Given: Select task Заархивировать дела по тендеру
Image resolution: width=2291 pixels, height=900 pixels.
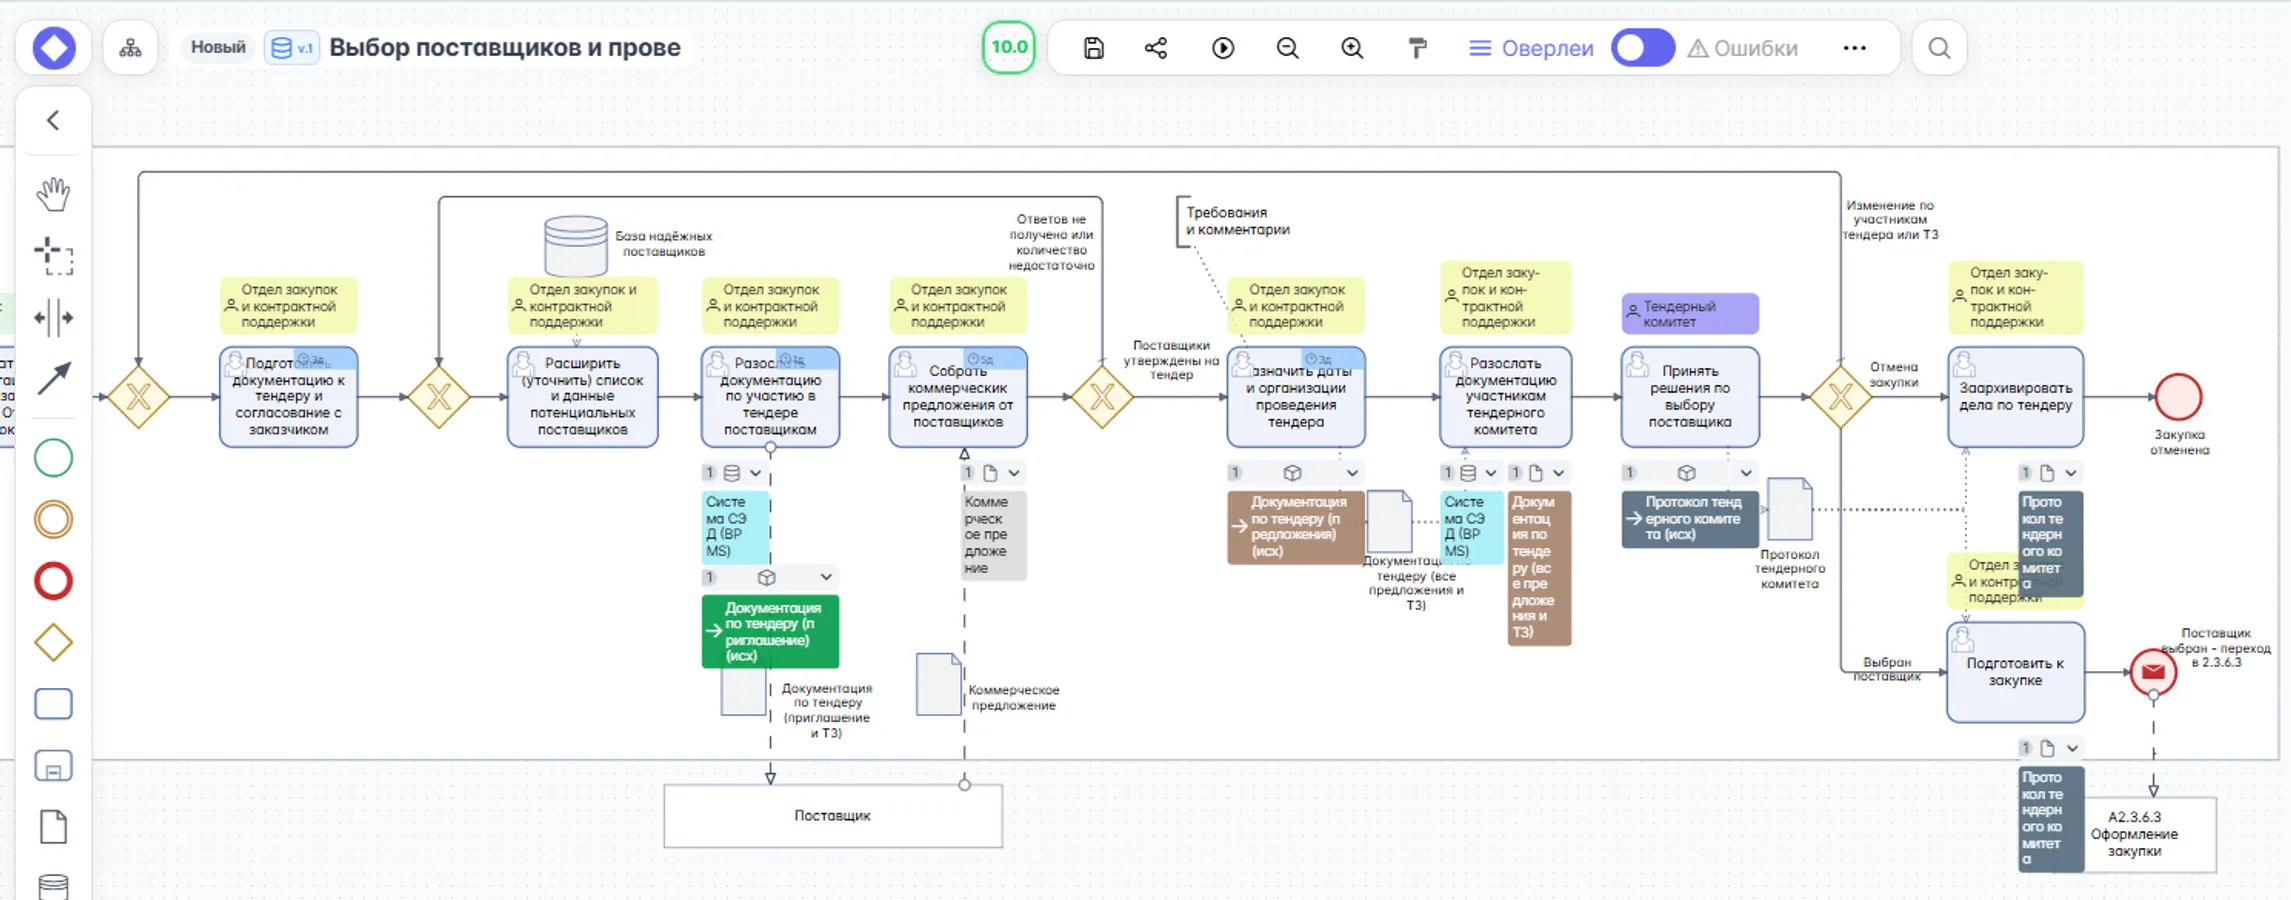Looking at the screenshot, I should [x=2016, y=397].
